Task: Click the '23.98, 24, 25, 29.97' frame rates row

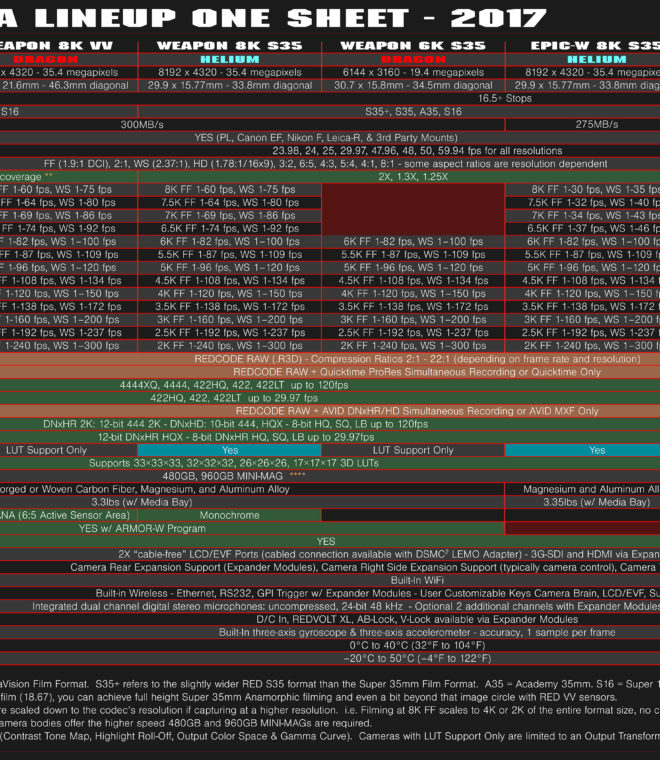Action: coord(330,151)
